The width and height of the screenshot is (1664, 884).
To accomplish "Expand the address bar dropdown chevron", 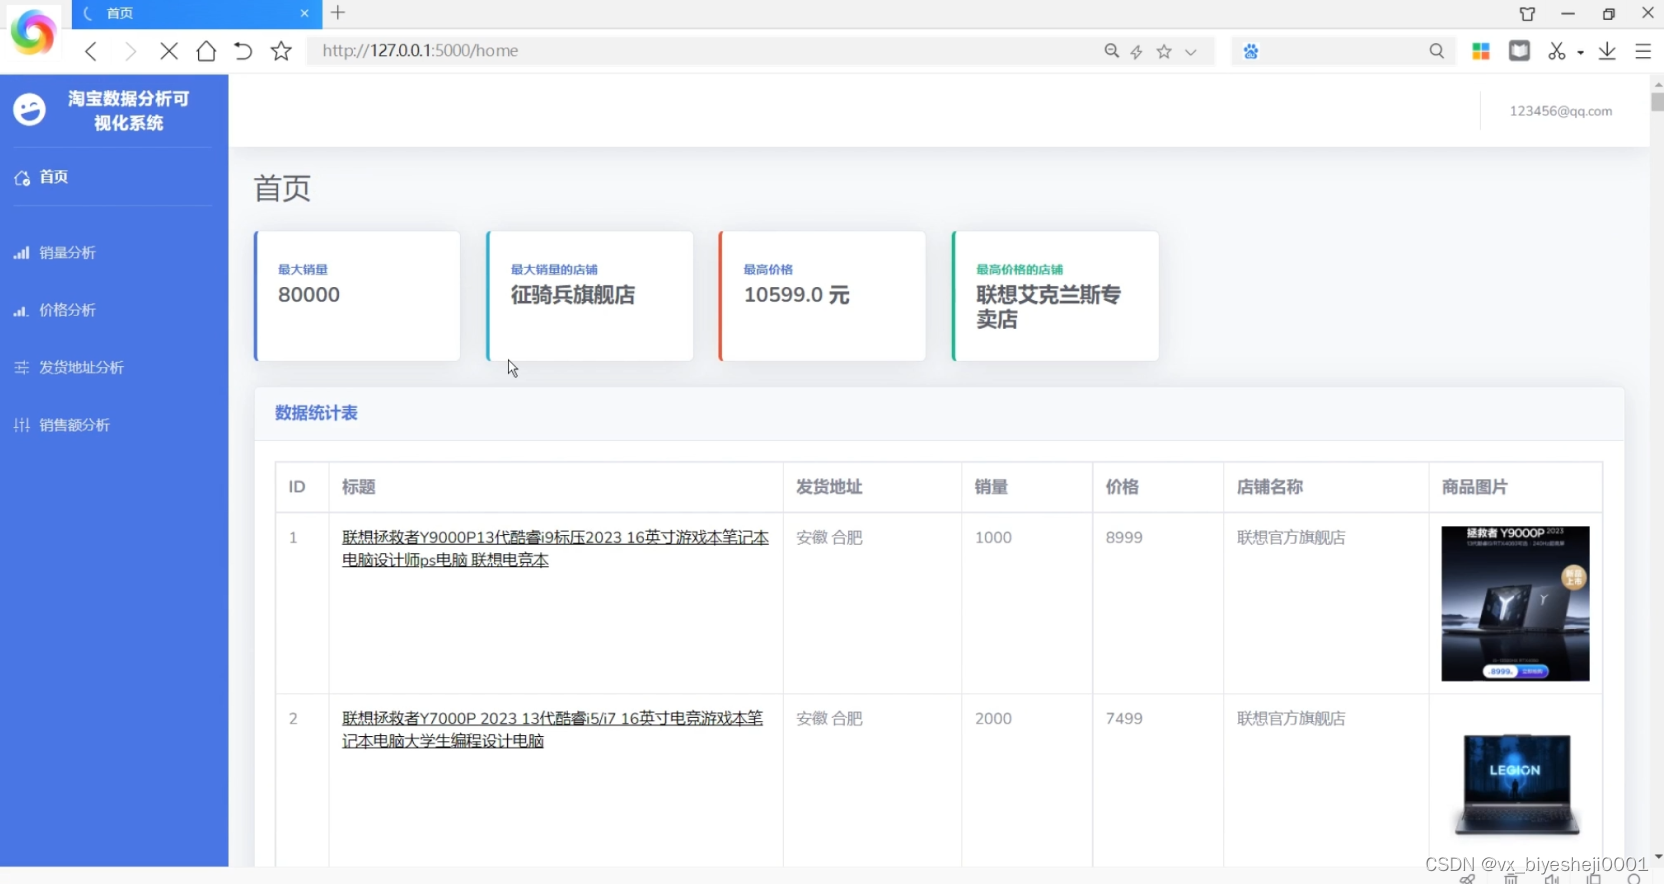I will coord(1190,52).
